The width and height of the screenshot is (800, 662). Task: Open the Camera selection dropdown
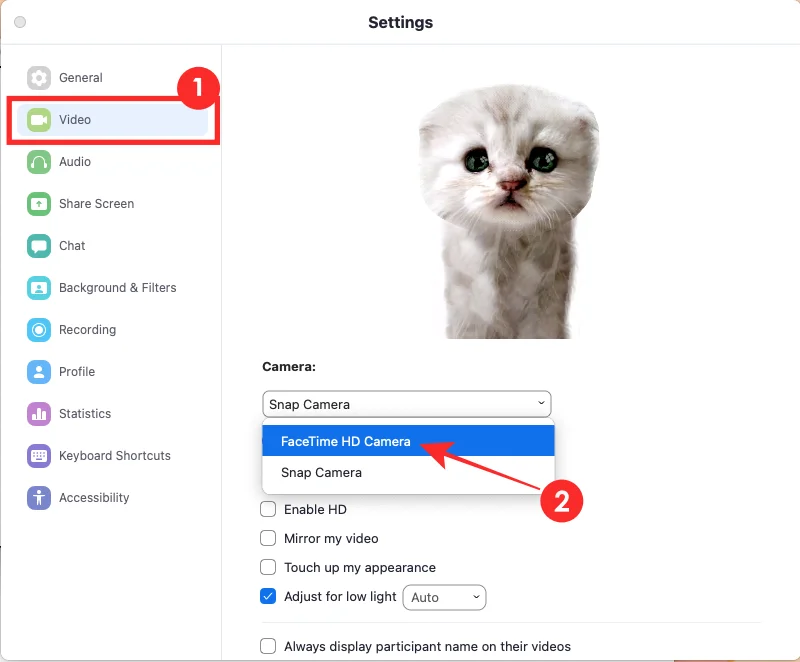pos(406,404)
